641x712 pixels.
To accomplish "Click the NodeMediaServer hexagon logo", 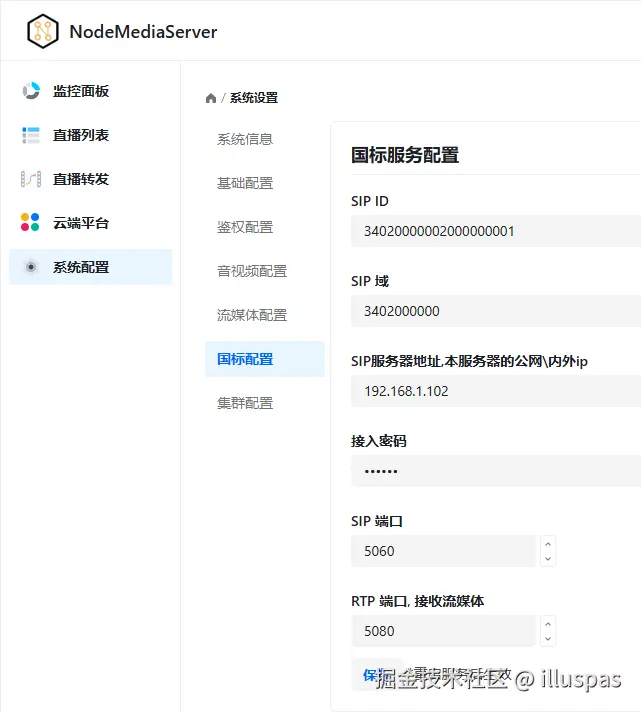I will (43, 31).
